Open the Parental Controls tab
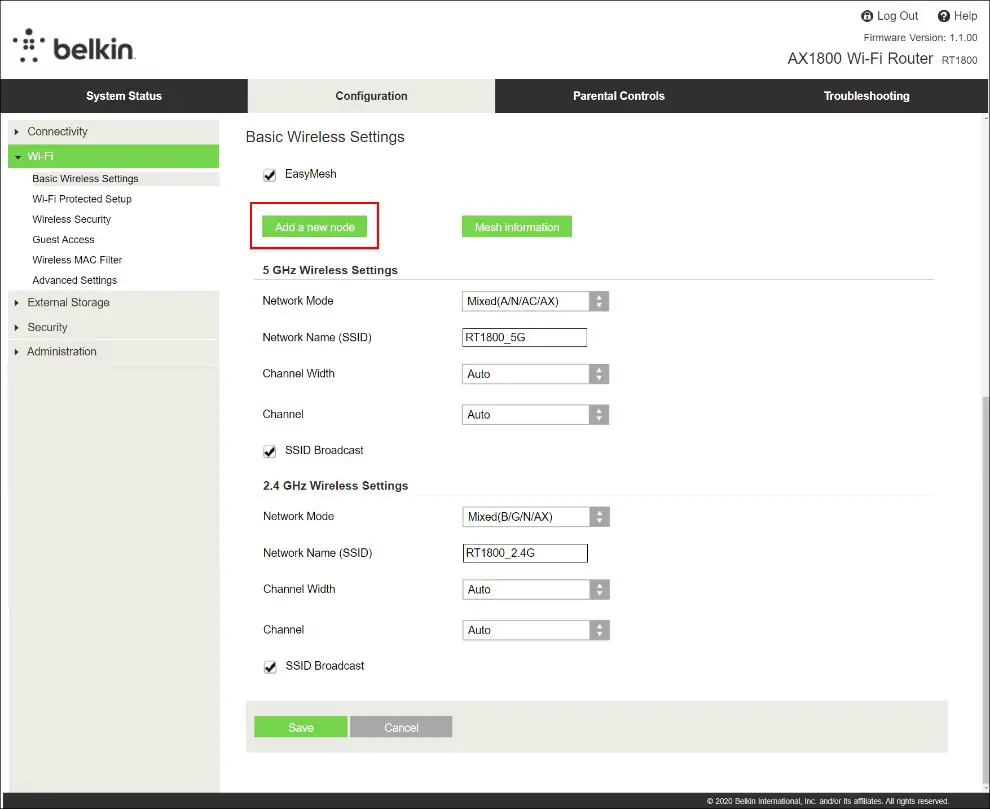 [619, 96]
